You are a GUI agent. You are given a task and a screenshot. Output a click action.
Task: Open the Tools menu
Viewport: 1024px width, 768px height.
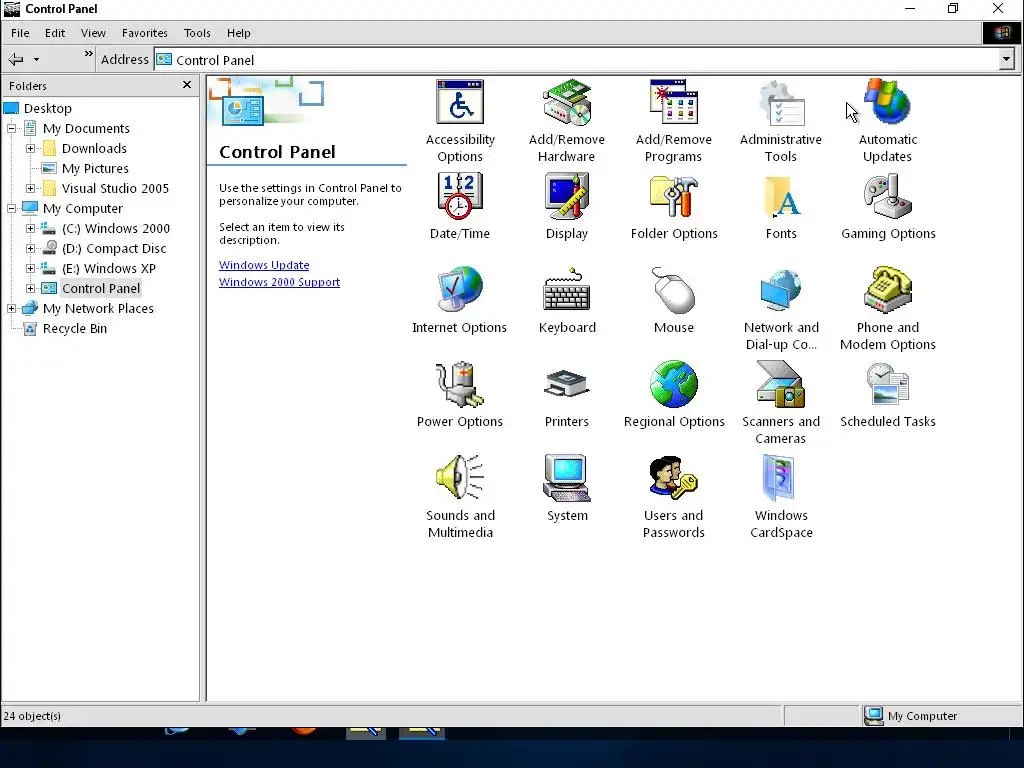[x=197, y=33]
